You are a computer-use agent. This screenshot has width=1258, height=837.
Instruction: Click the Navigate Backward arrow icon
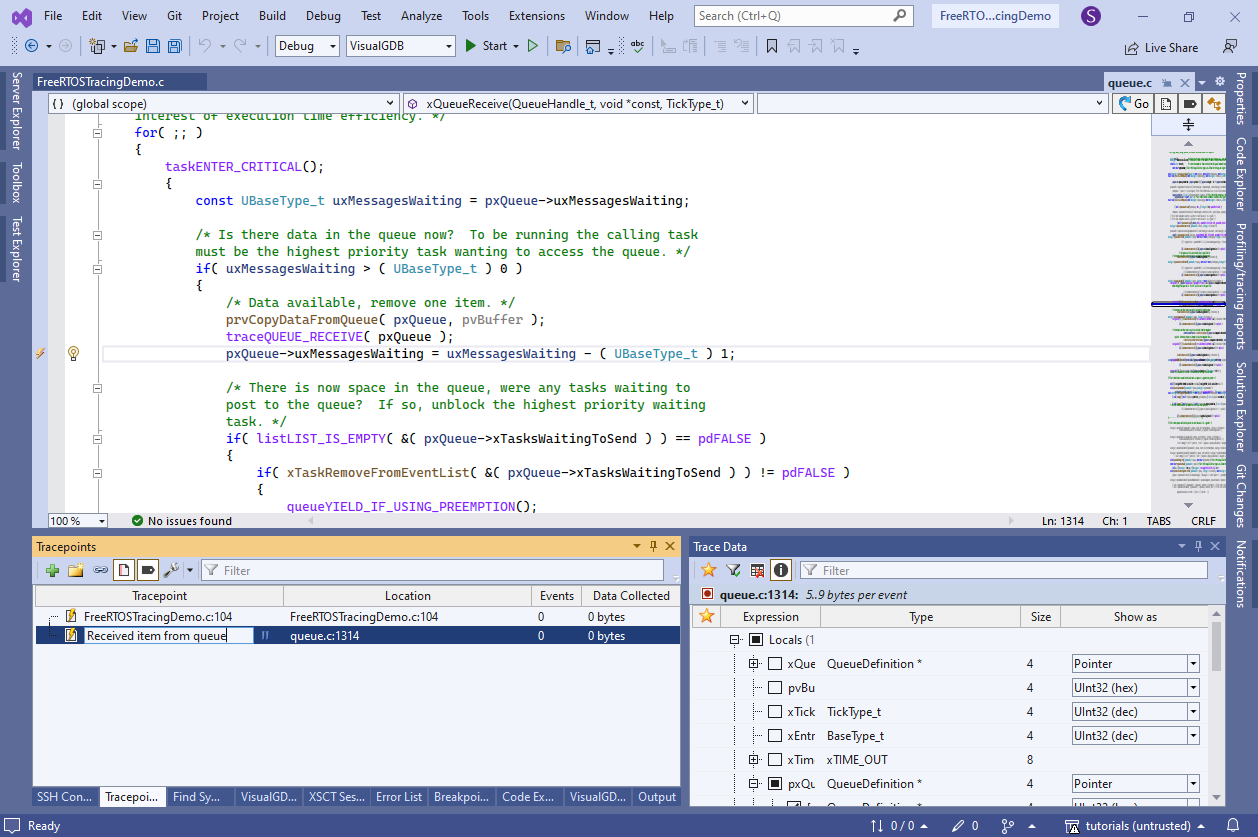click(31, 46)
